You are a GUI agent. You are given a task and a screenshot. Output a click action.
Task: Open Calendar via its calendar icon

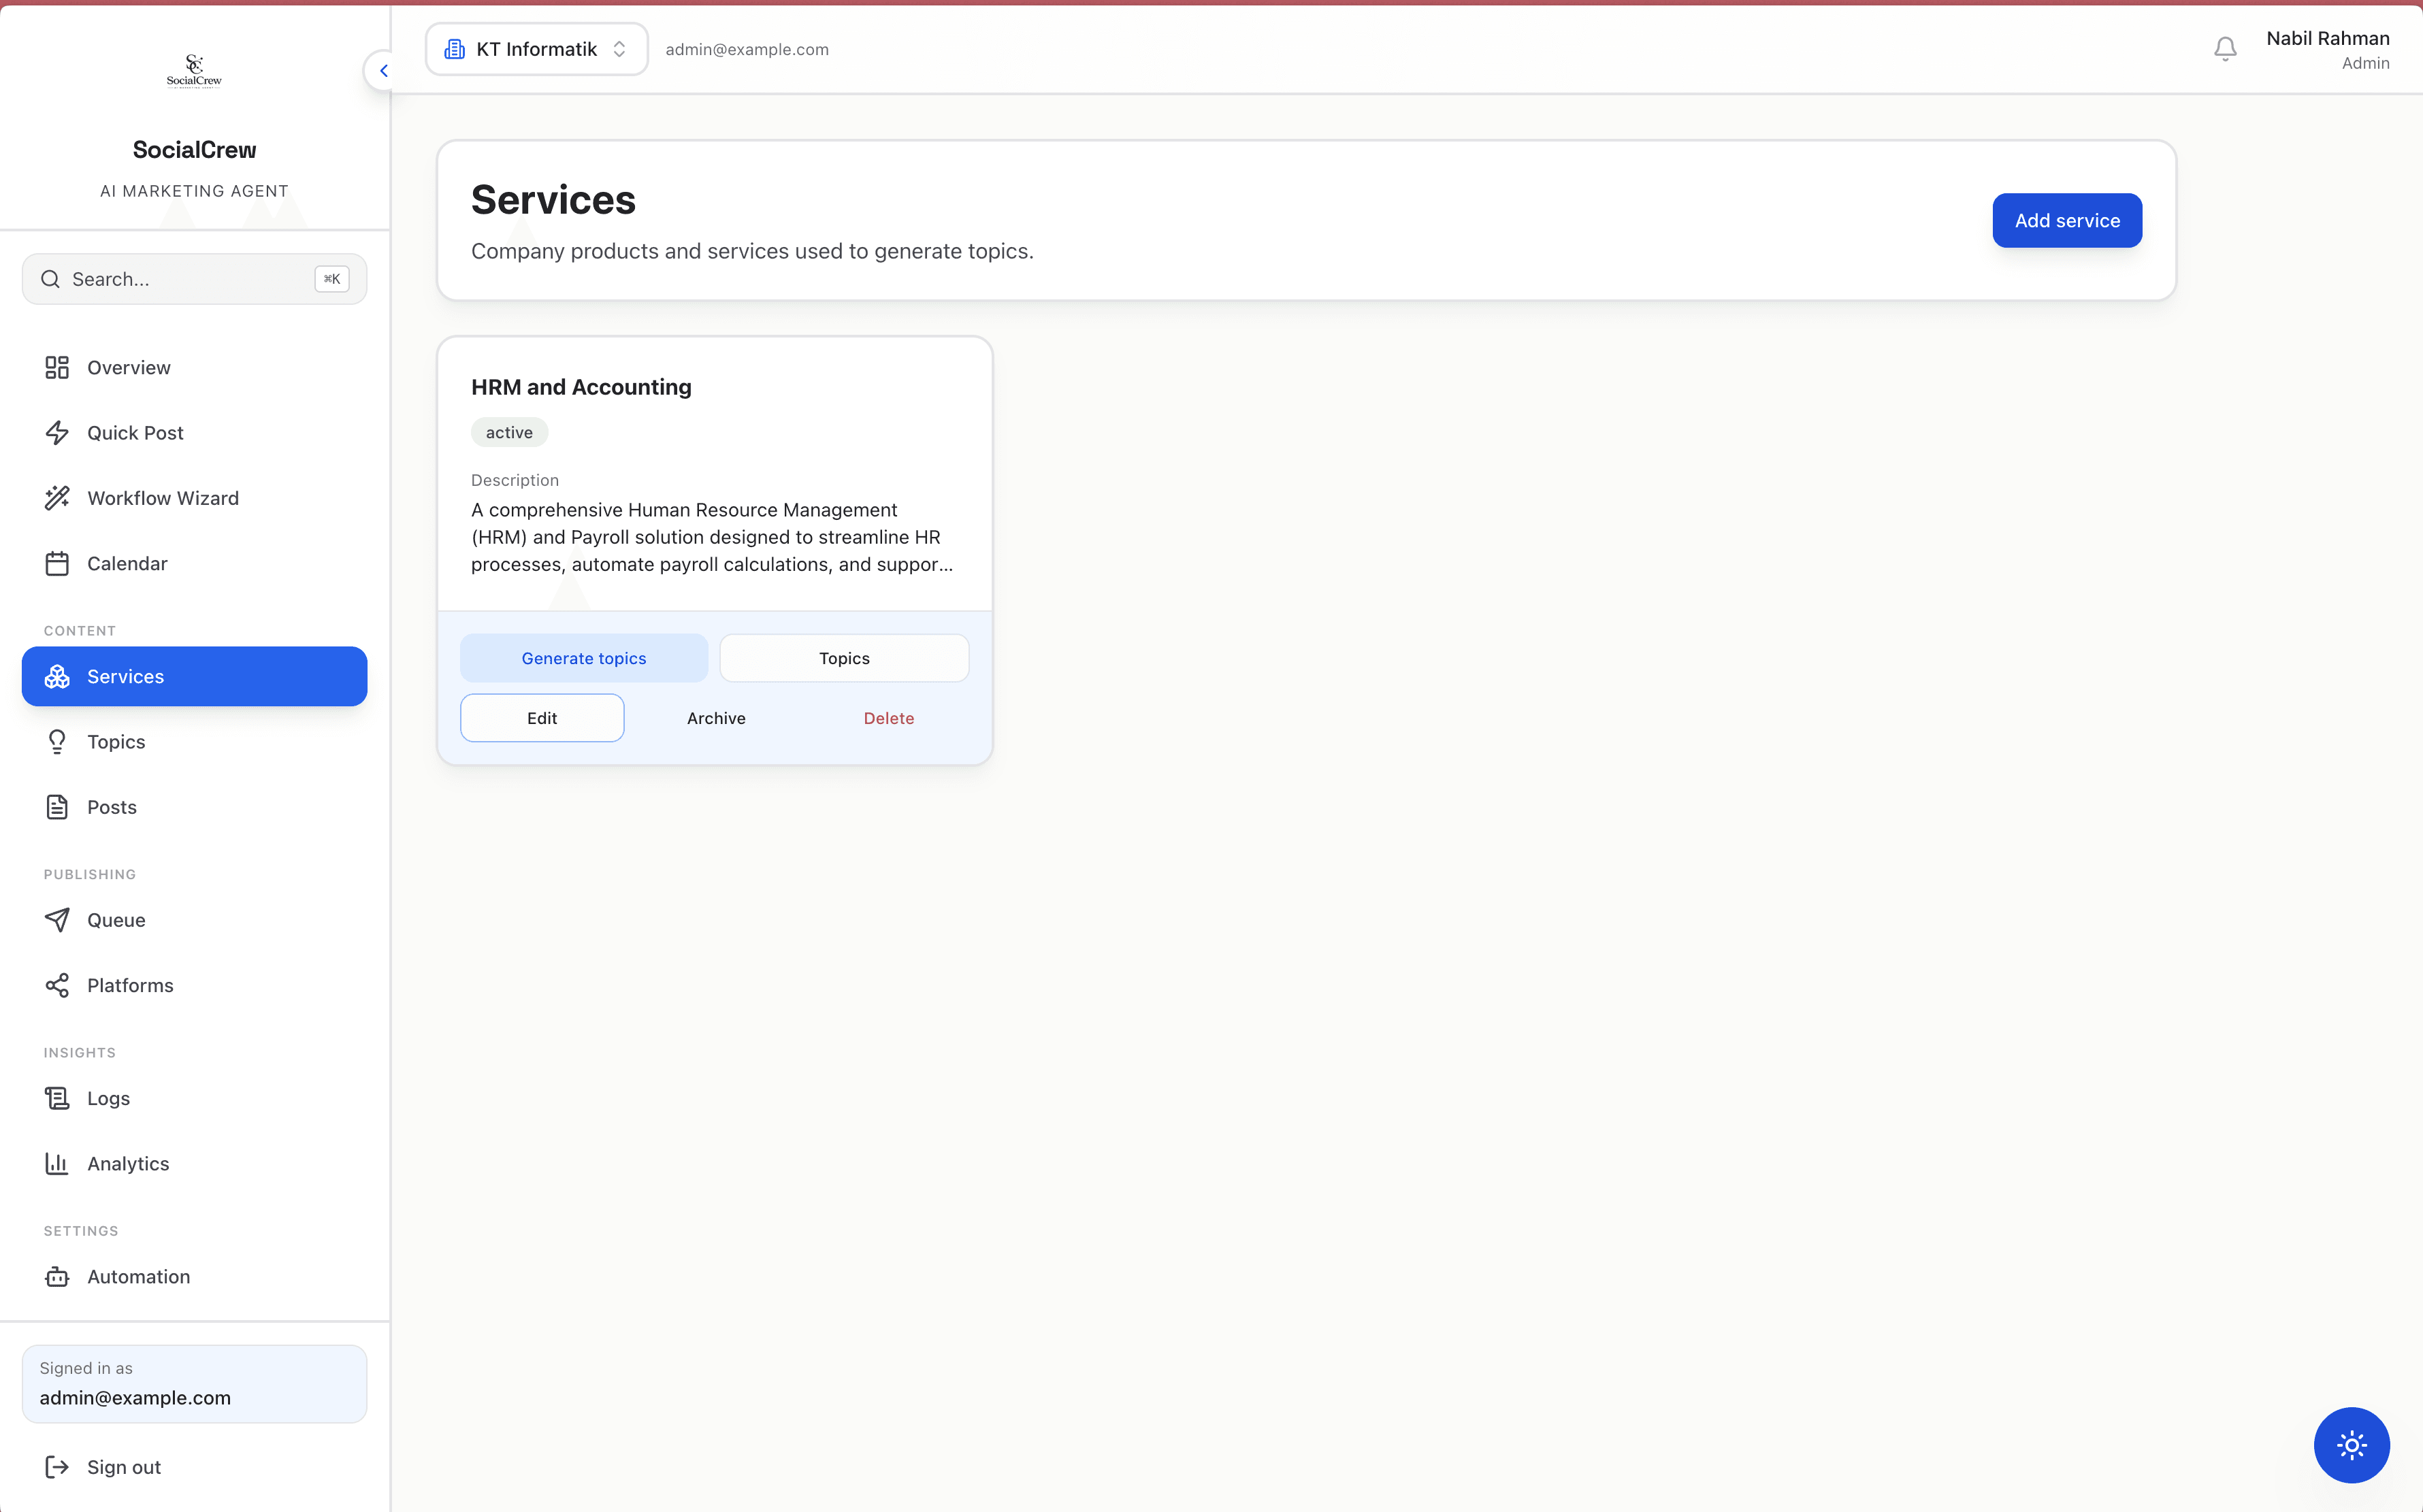pyautogui.click(x=57, y=563)
